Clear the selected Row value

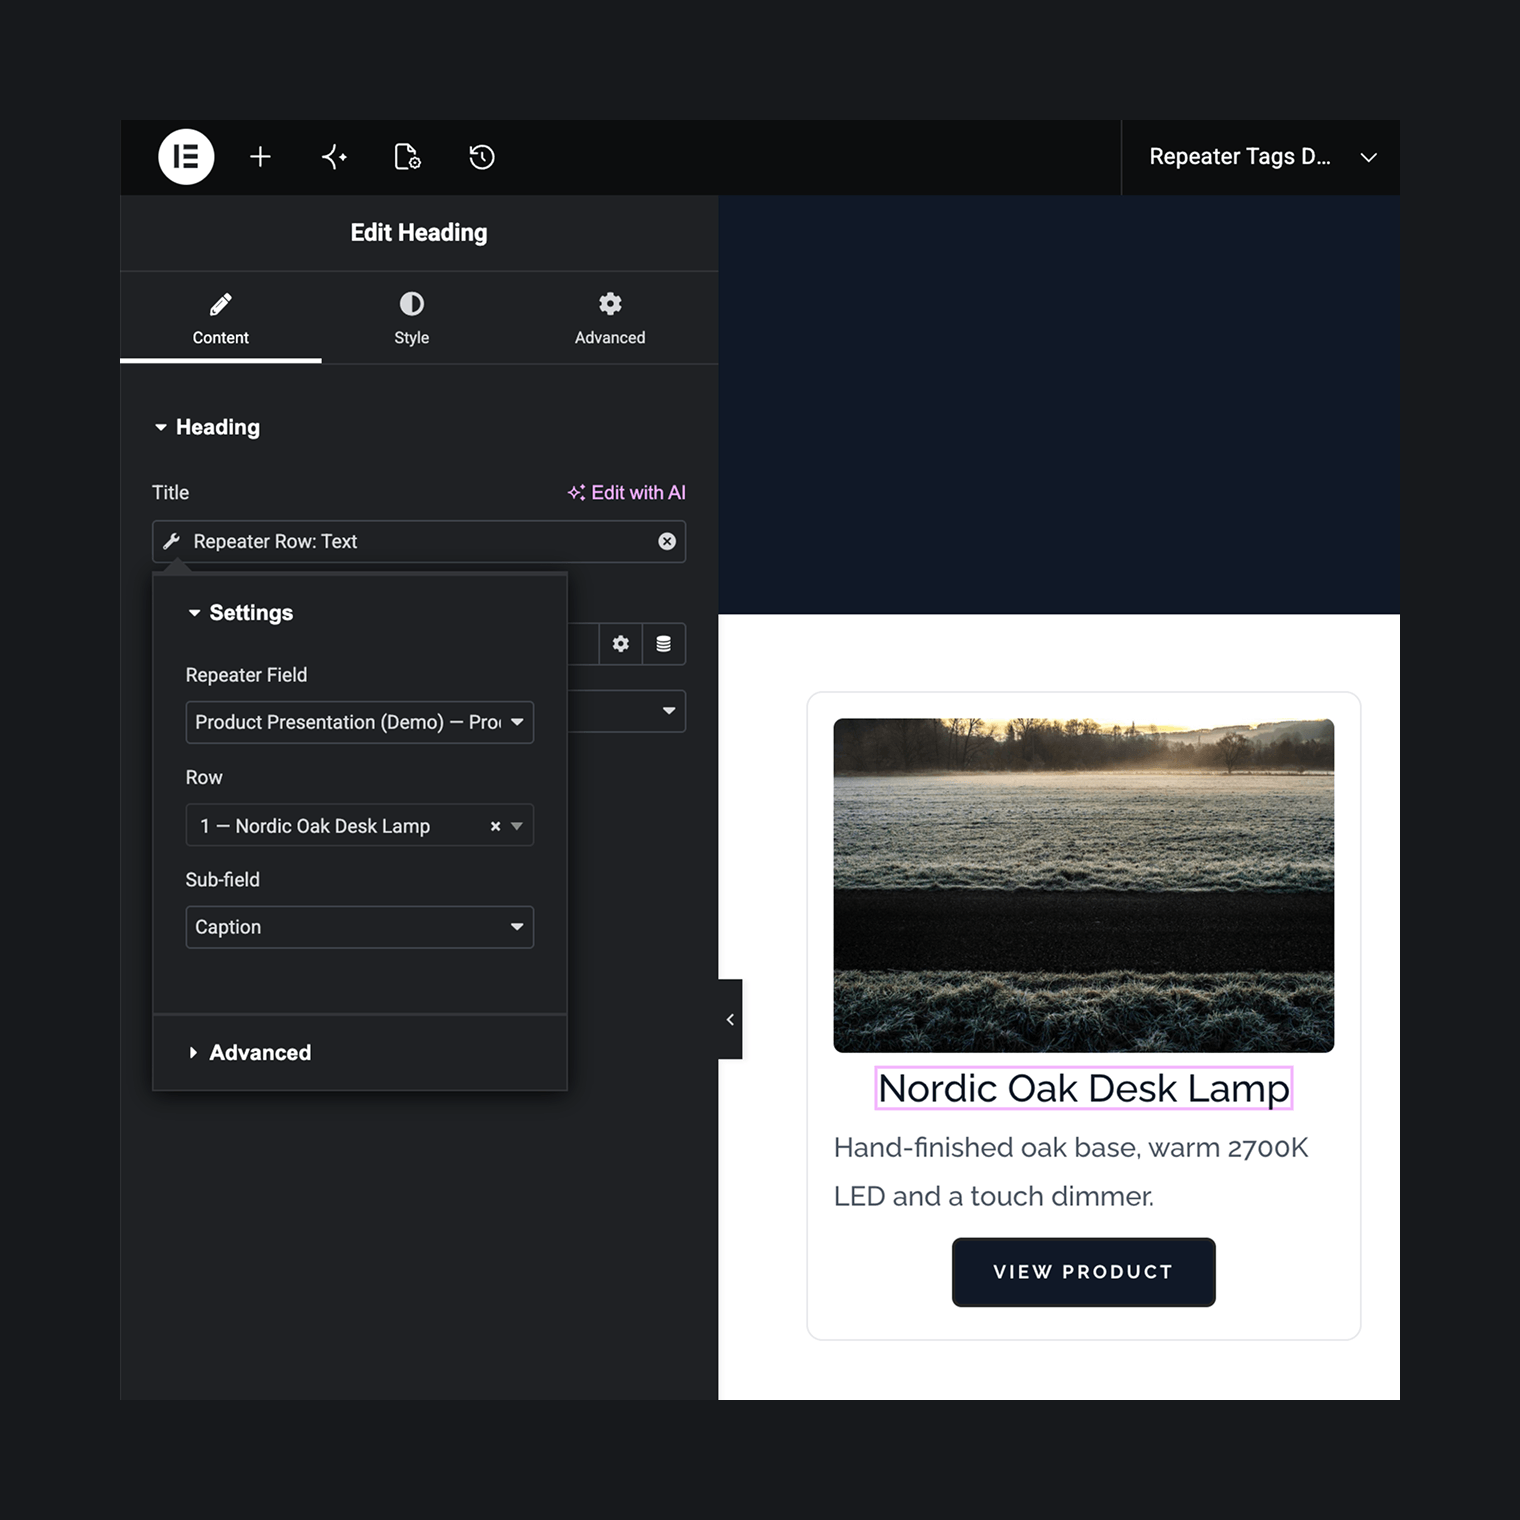tap(495, 826)
